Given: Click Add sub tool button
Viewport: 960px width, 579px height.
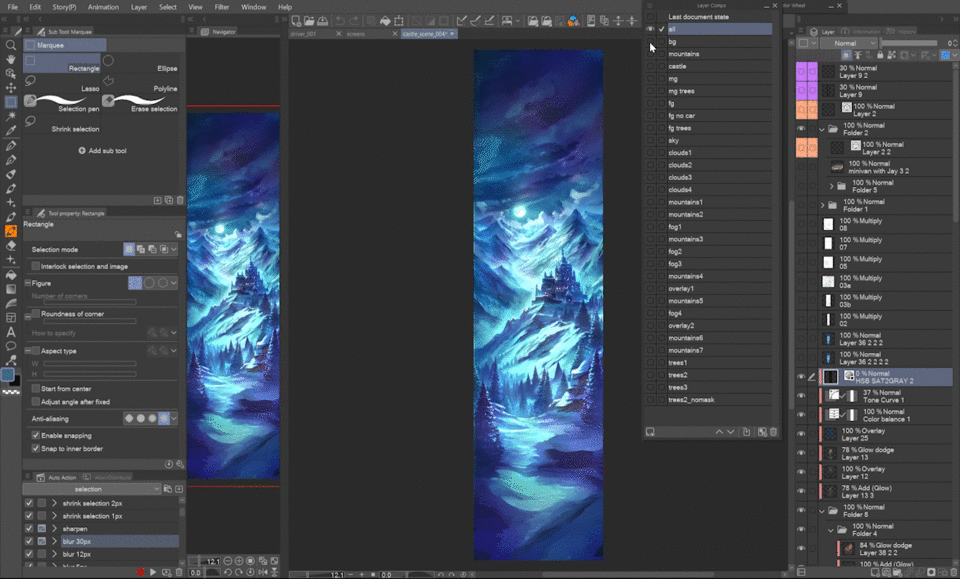Looking at the screenshot, I should pyautogui.click(x=100, y=150).
